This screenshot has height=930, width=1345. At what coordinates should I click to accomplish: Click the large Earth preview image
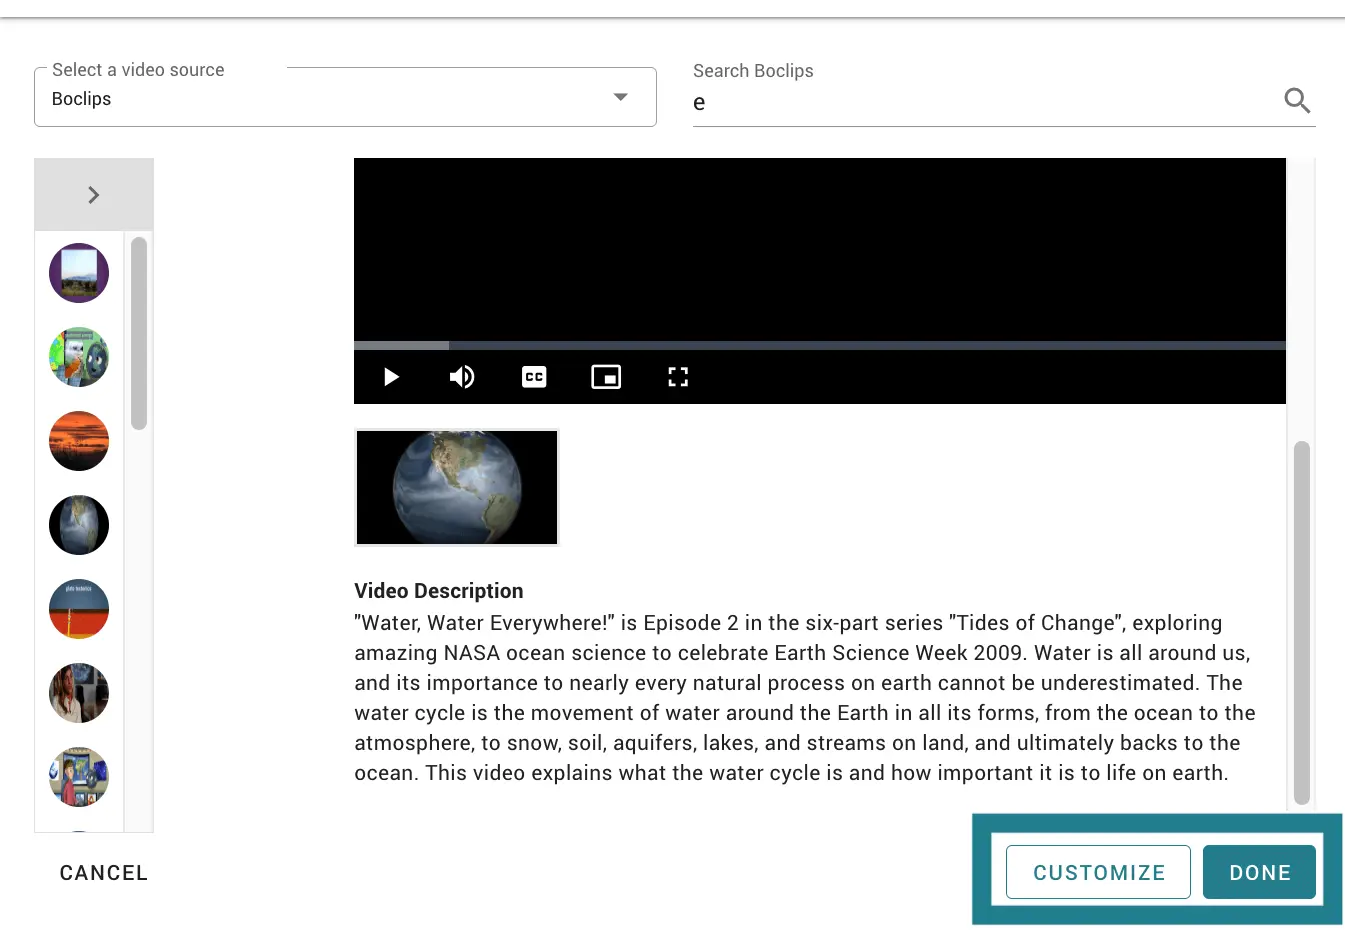pos(457,488)
